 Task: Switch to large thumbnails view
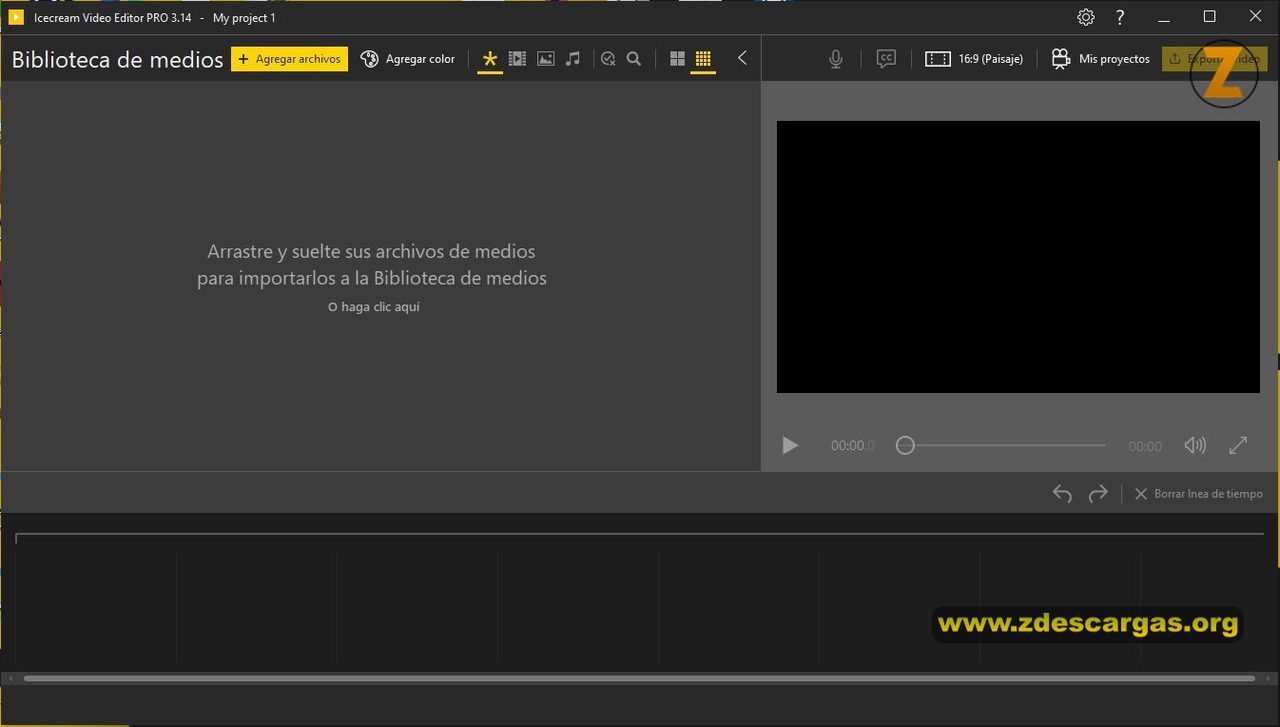(x=677, y=59)
